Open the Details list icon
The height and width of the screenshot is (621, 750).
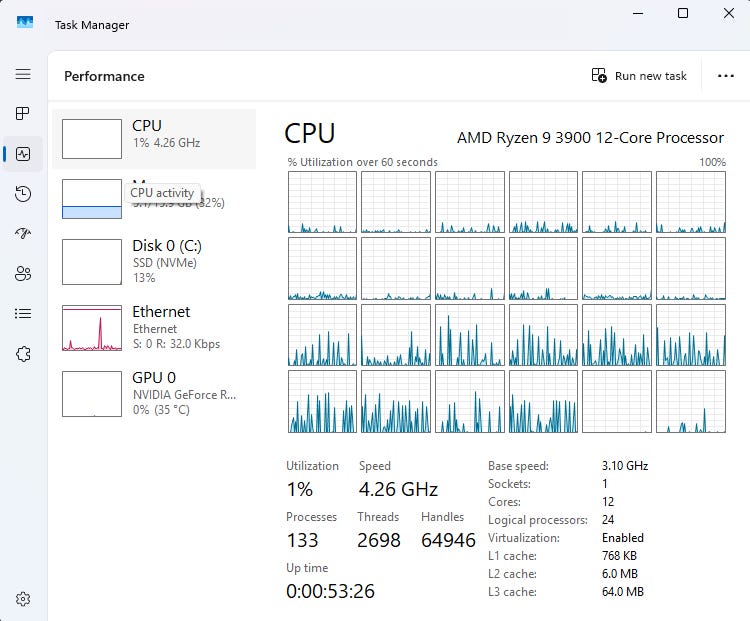tap(23, 313)
